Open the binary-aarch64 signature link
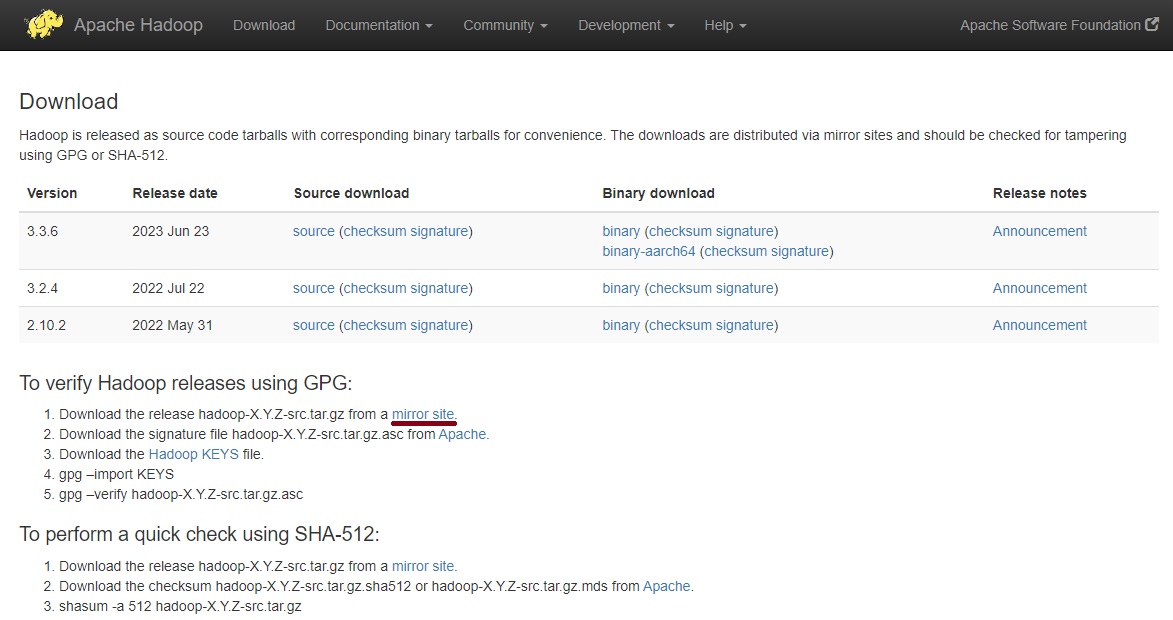Viewport: 1173px width, 620px height. (x=800, y=251)
